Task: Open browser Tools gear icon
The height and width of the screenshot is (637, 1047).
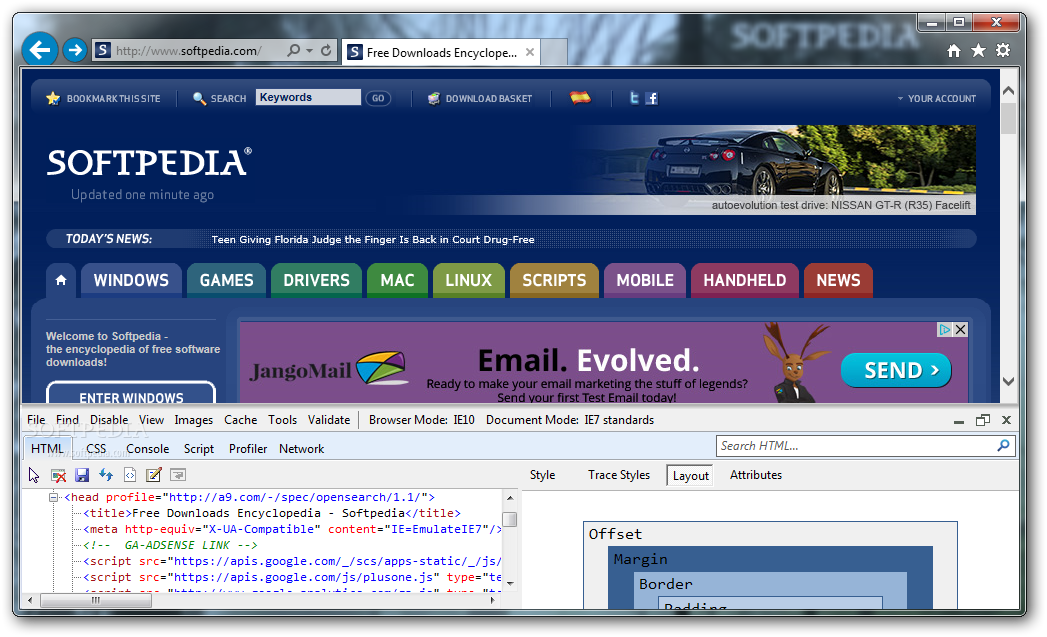Action: [x=1003, y=51]
